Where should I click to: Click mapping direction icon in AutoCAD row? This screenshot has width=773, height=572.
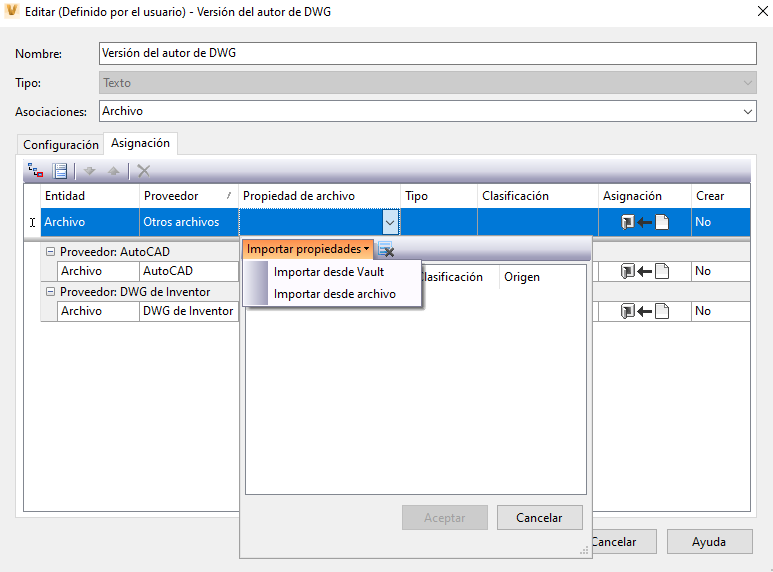[x=645, y=271]
